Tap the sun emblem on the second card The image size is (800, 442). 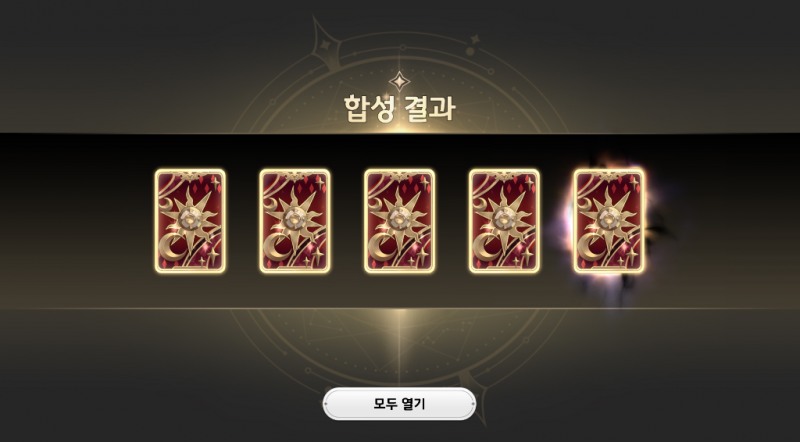click(298, 218)
